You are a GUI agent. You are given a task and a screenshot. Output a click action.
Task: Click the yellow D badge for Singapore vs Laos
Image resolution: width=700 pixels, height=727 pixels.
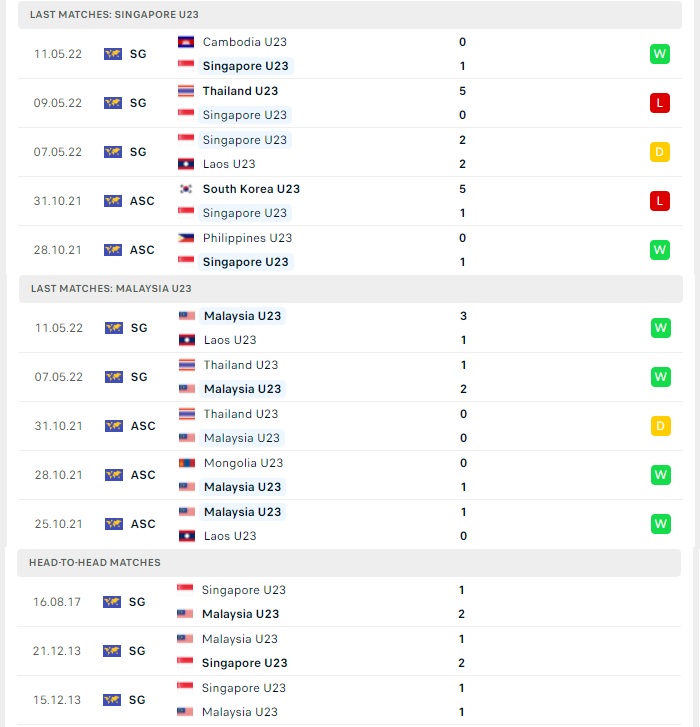tap(660, 152)
